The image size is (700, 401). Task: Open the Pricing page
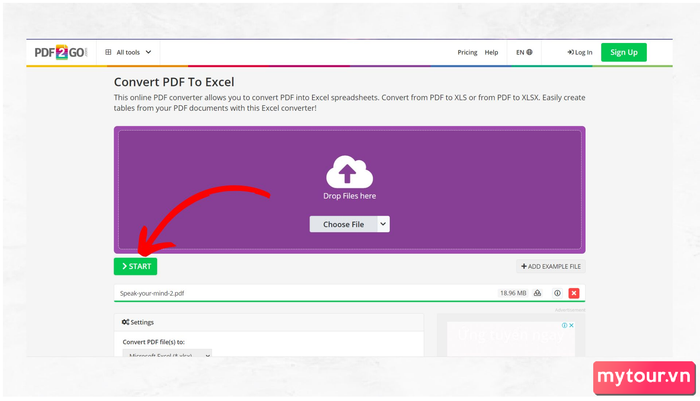(x=467, y=52)
